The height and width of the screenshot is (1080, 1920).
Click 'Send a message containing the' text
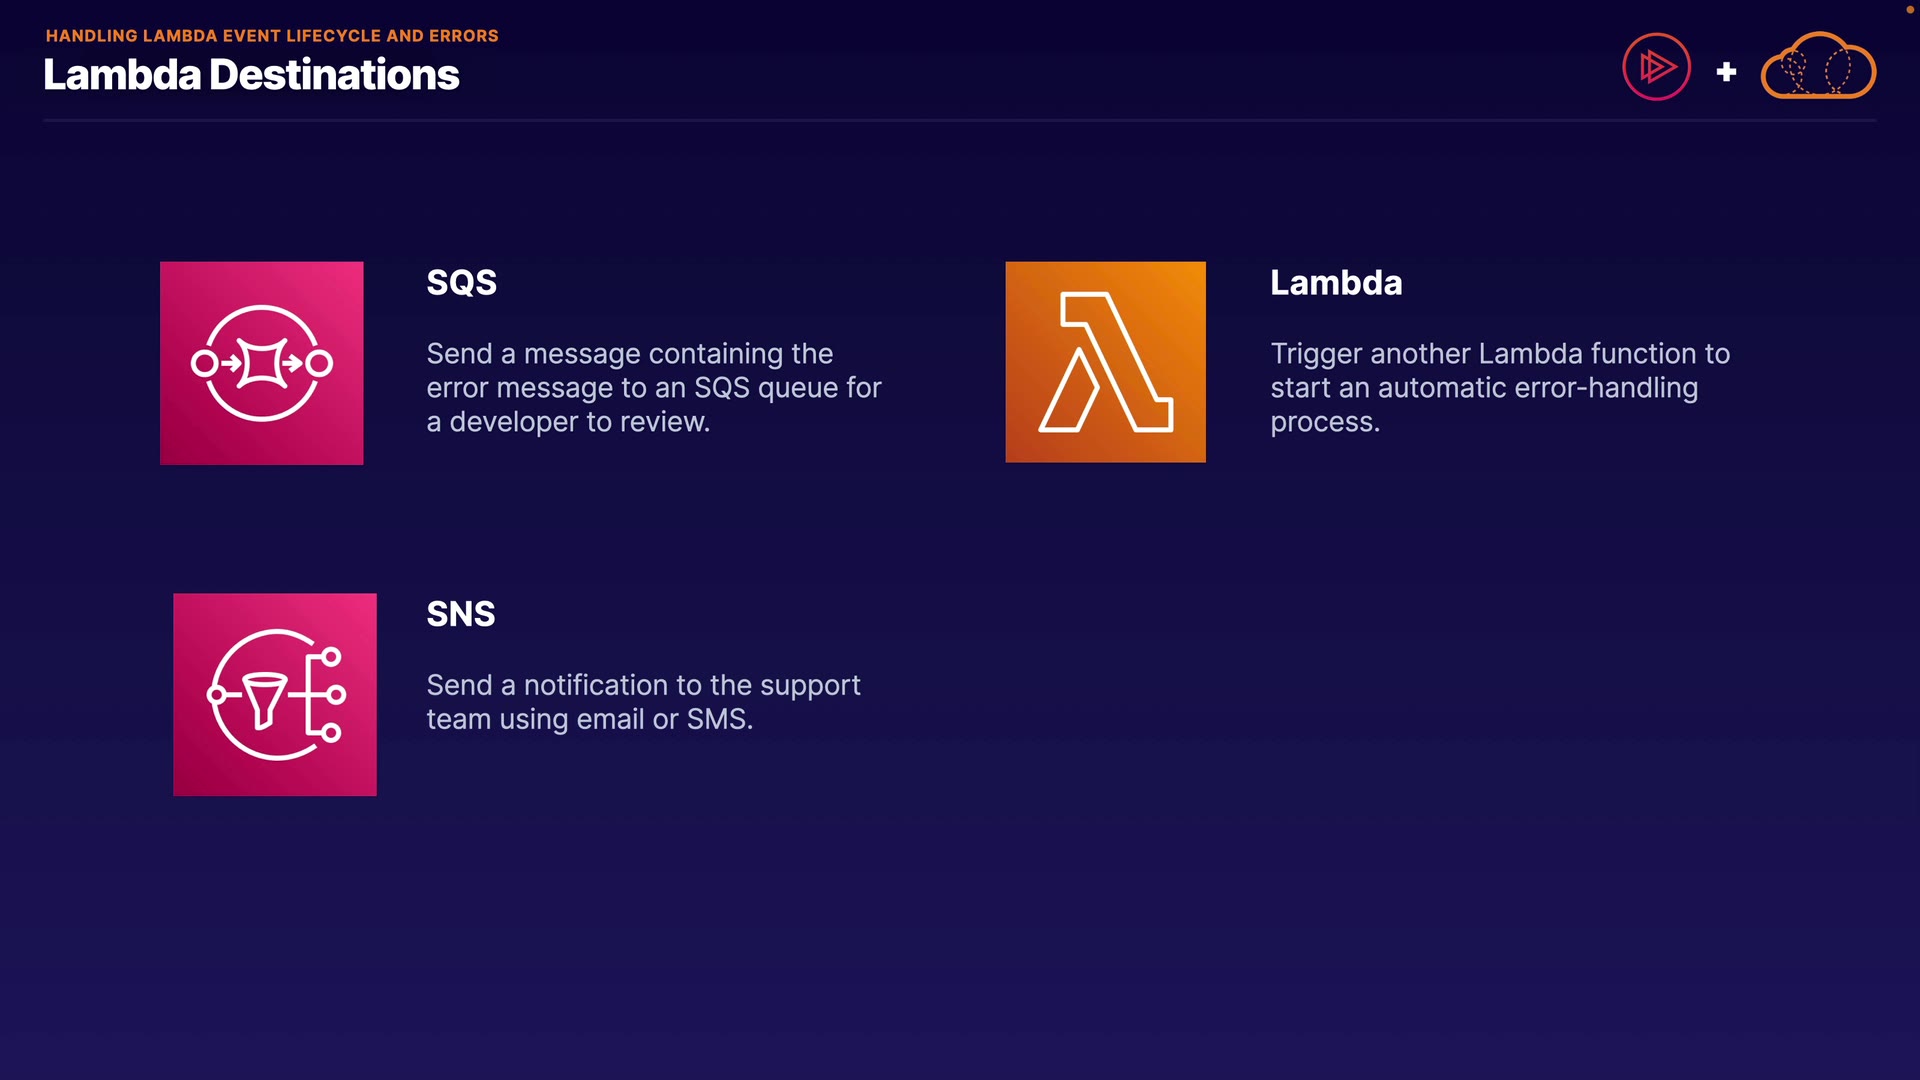point(629,354)
